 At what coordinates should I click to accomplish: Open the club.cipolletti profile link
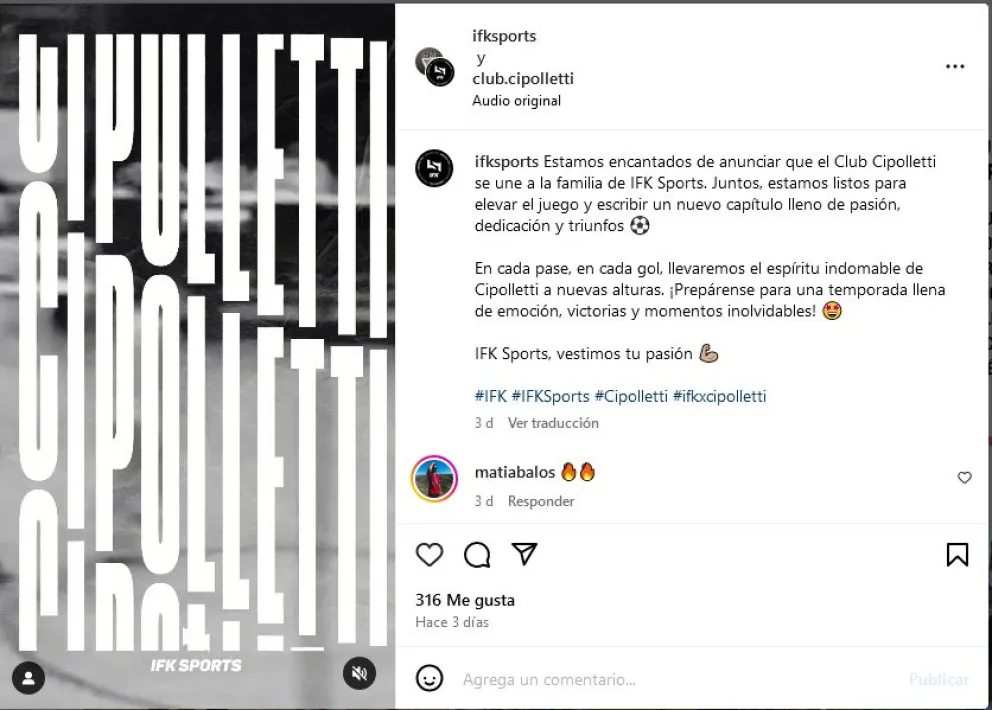pyautogui.click(x=523, y=78)
